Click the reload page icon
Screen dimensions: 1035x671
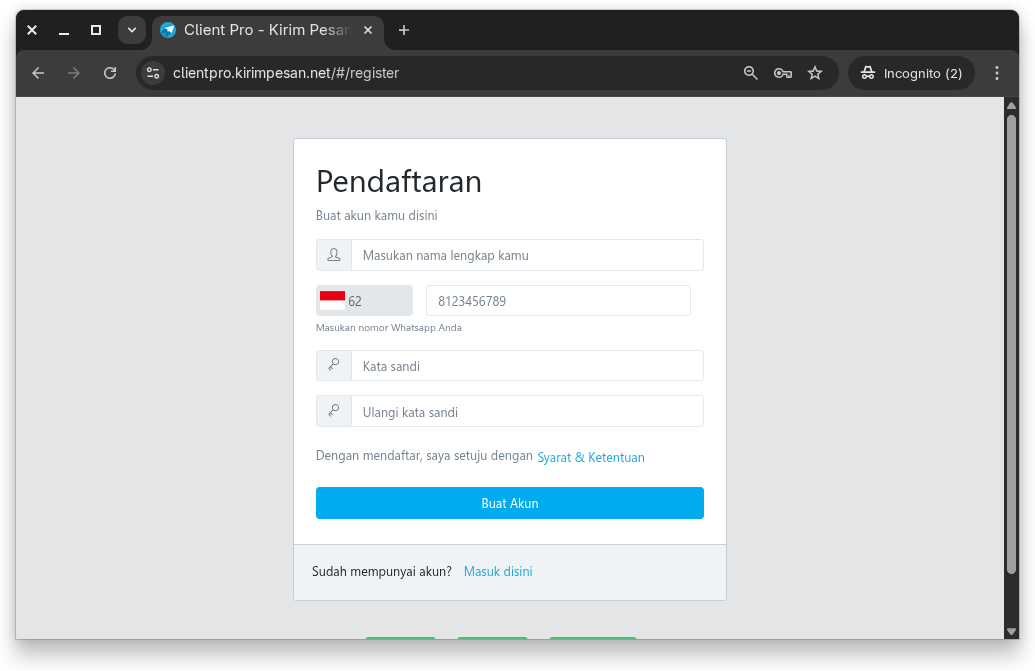[x=110, y=73]
